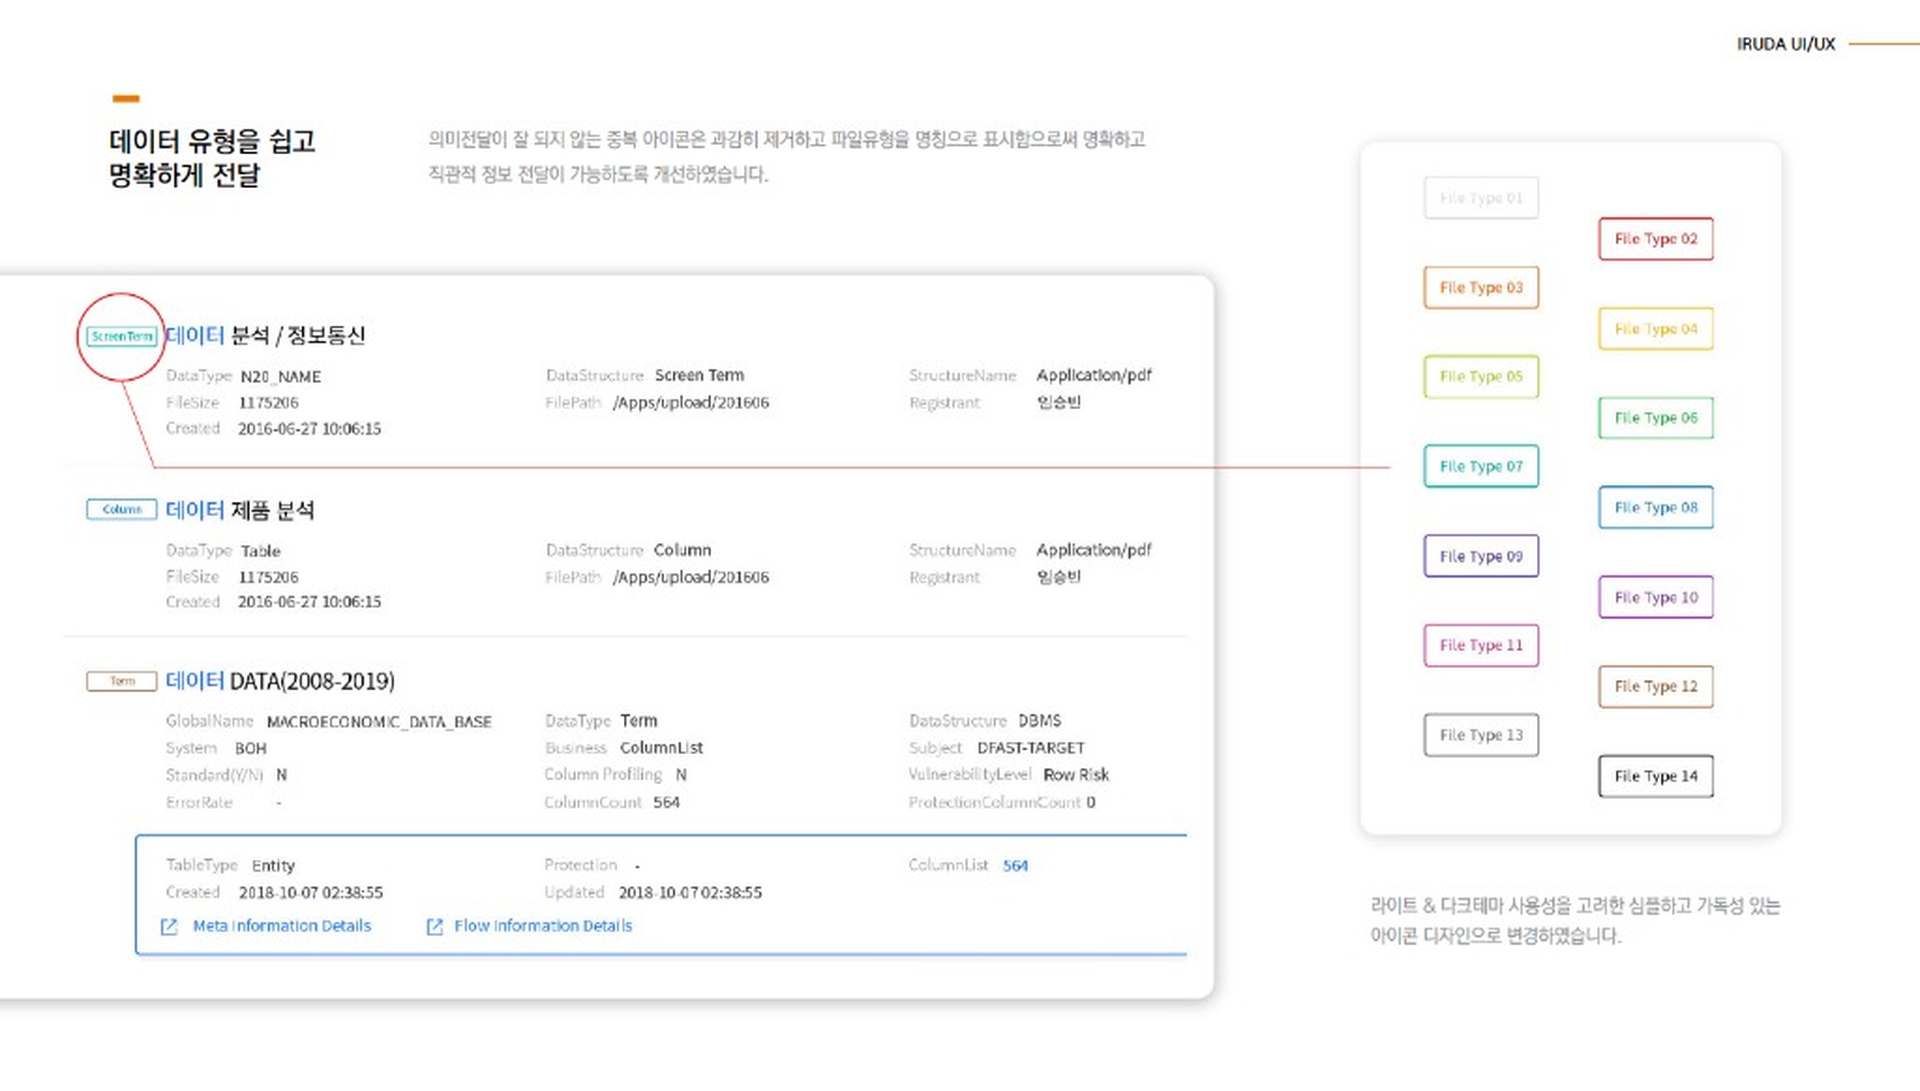Open Flow Information Details link
The height and width of the screenshot is (1091, 1920).
543,926
